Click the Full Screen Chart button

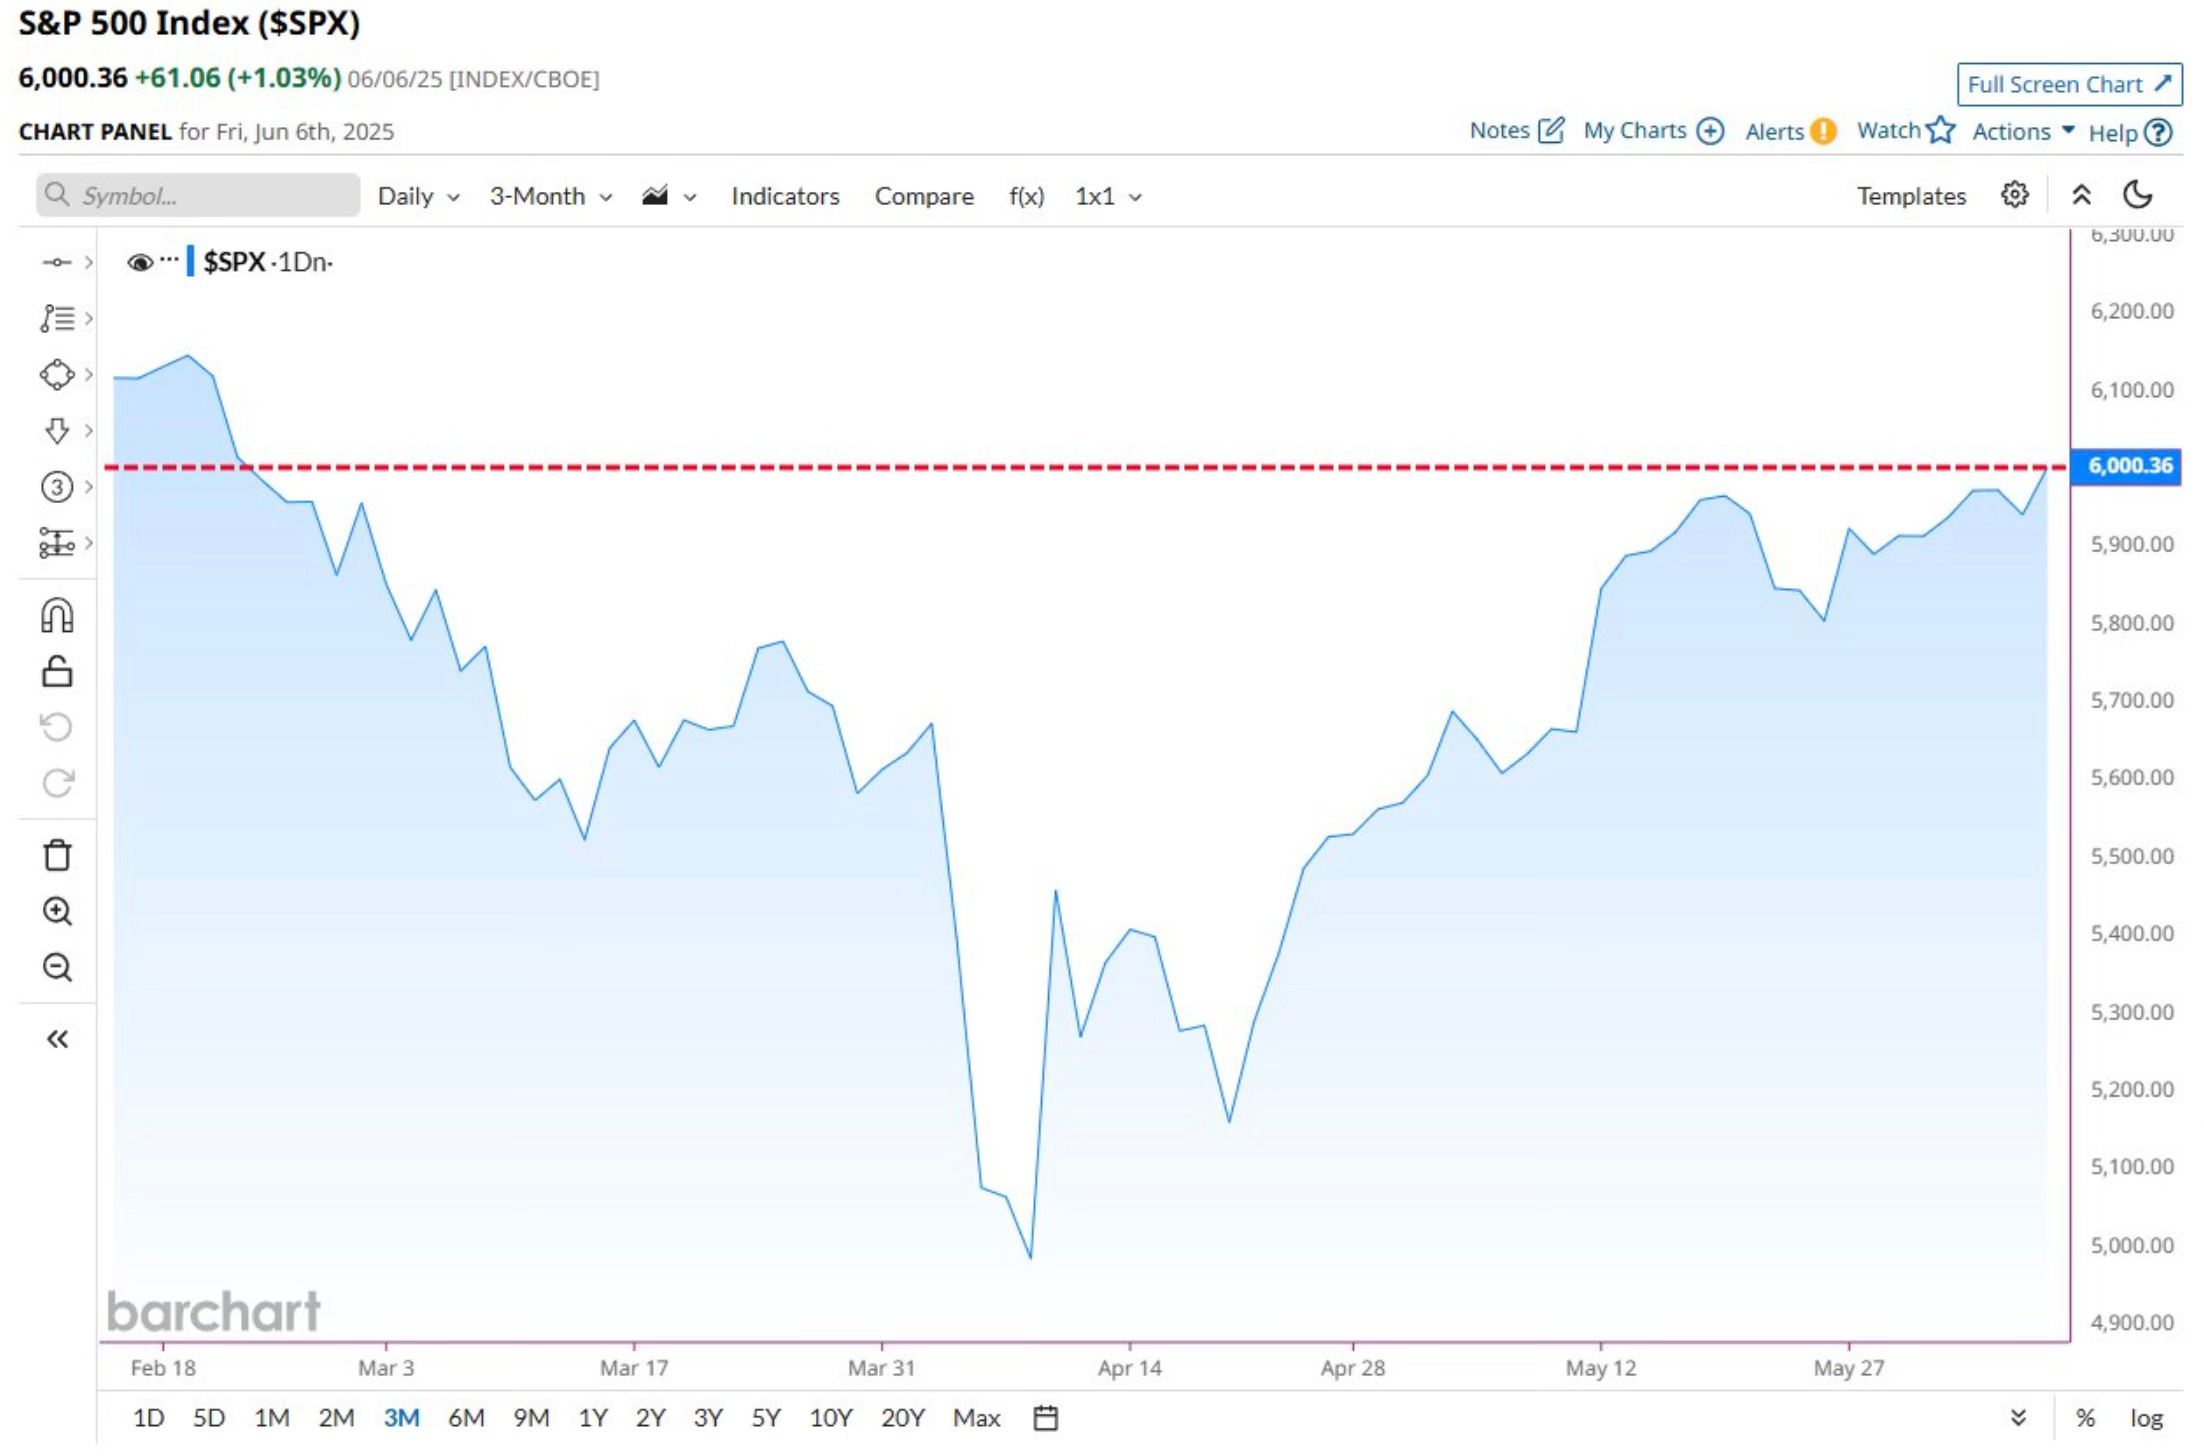pos(2068,84)
